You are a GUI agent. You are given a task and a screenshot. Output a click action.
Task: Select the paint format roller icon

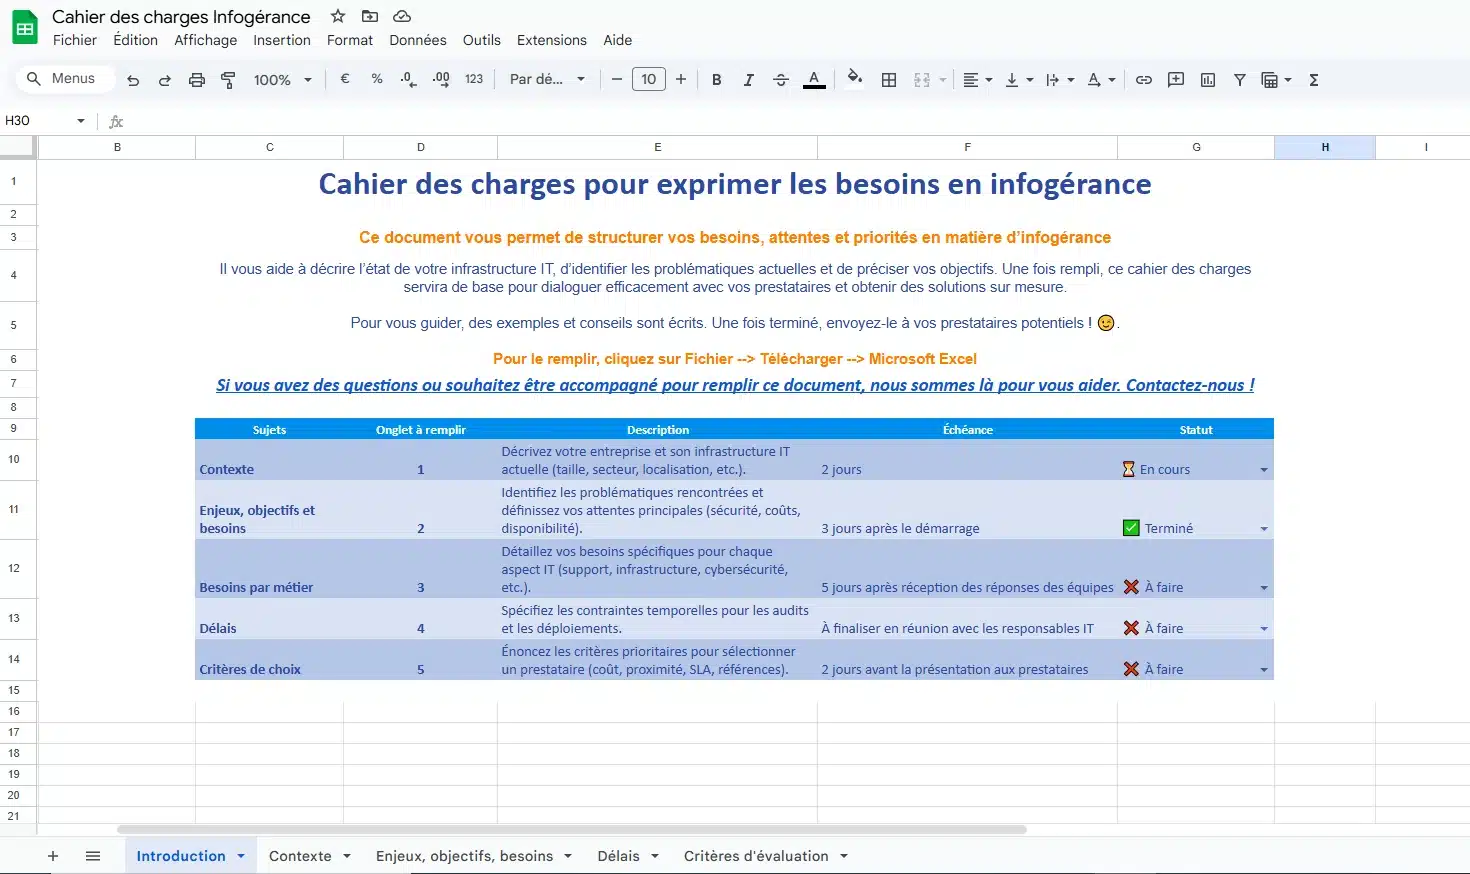point(229,80)
